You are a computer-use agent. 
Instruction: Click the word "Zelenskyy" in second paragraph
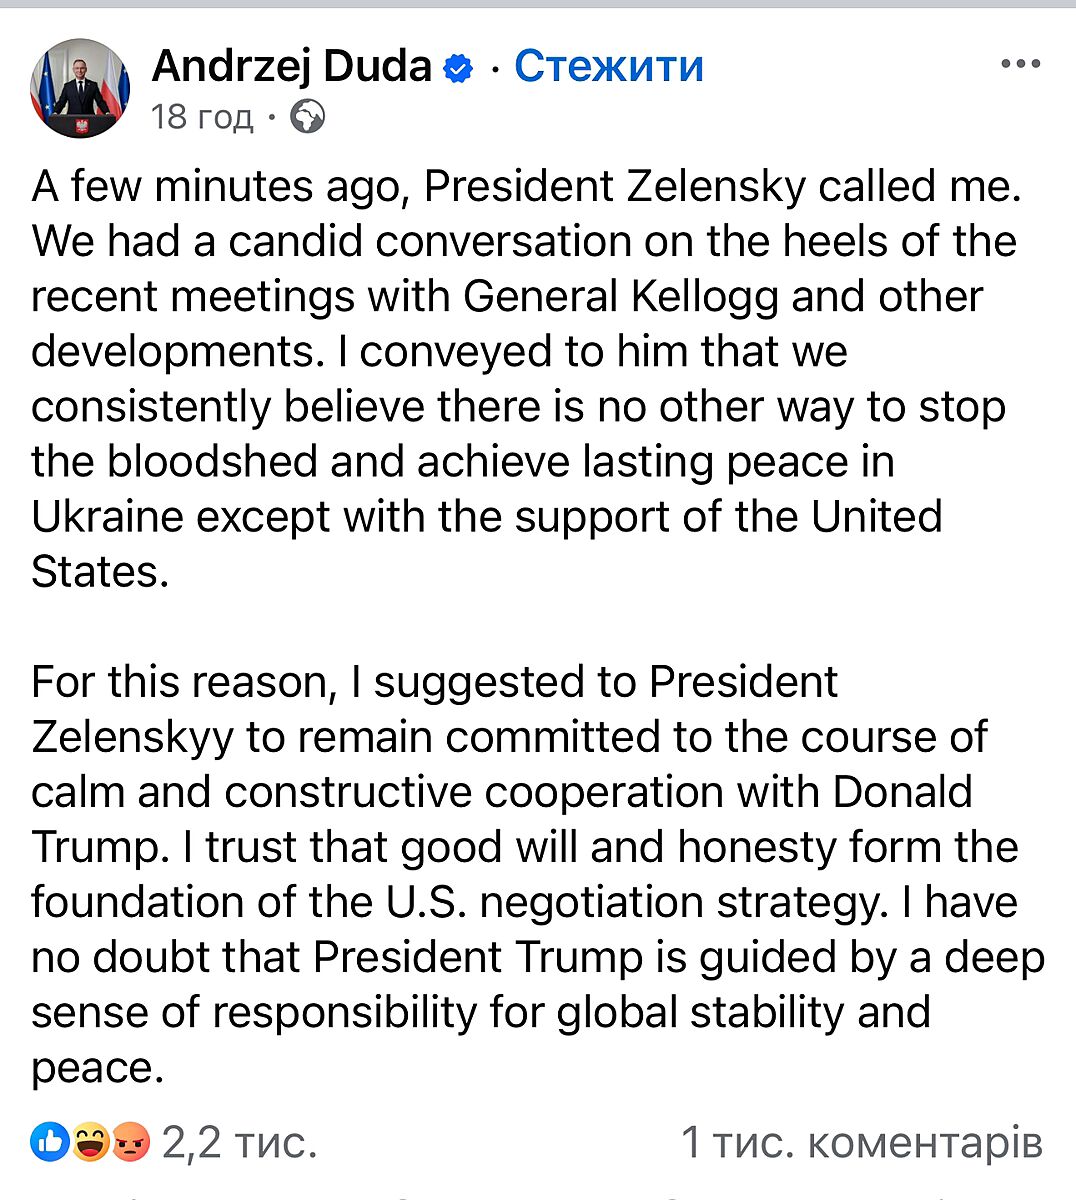[132, 737]
